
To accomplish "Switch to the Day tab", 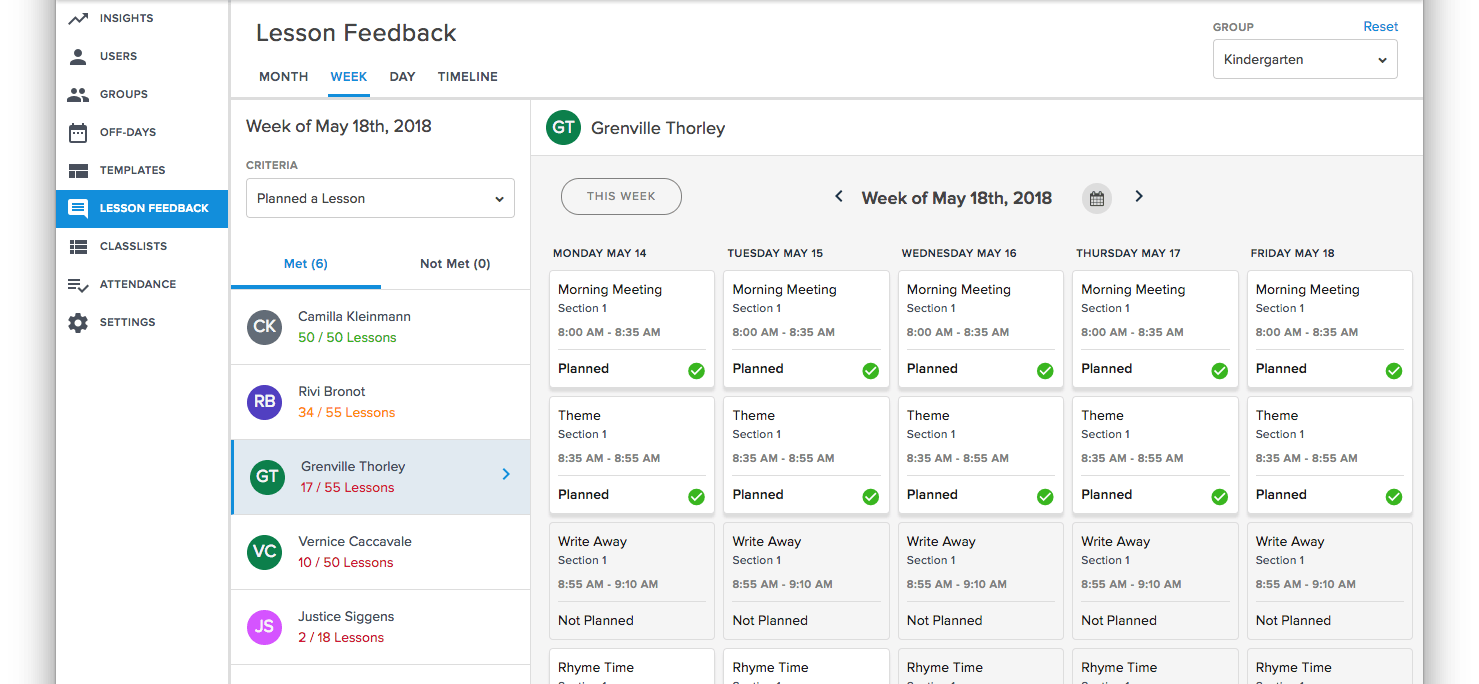I will 403,77.
